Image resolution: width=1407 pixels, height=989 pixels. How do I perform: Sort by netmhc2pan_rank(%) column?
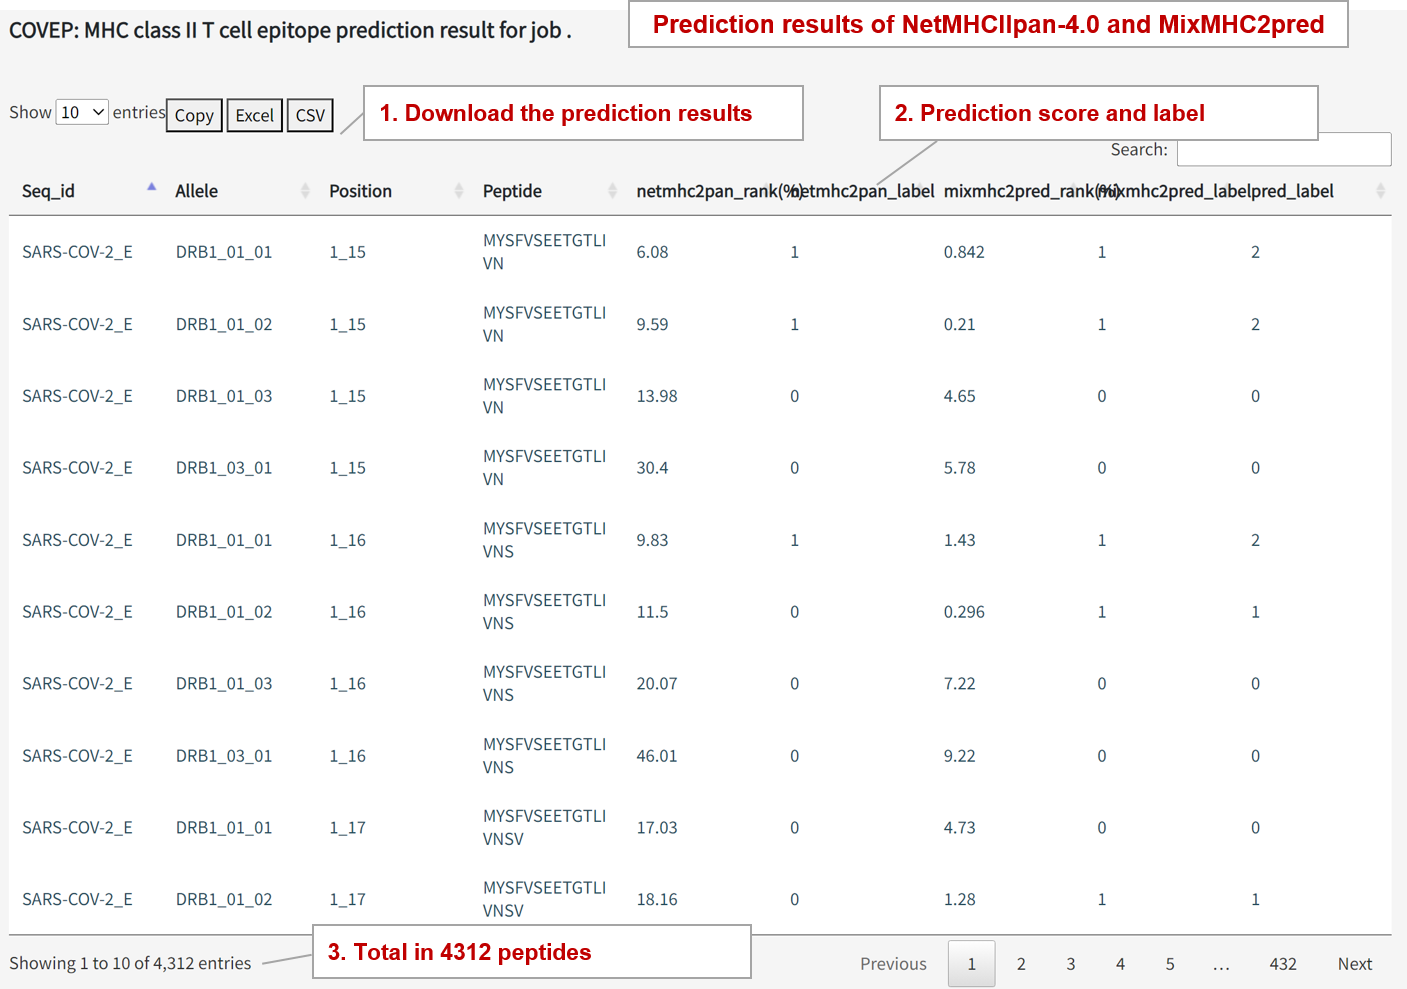710,191
